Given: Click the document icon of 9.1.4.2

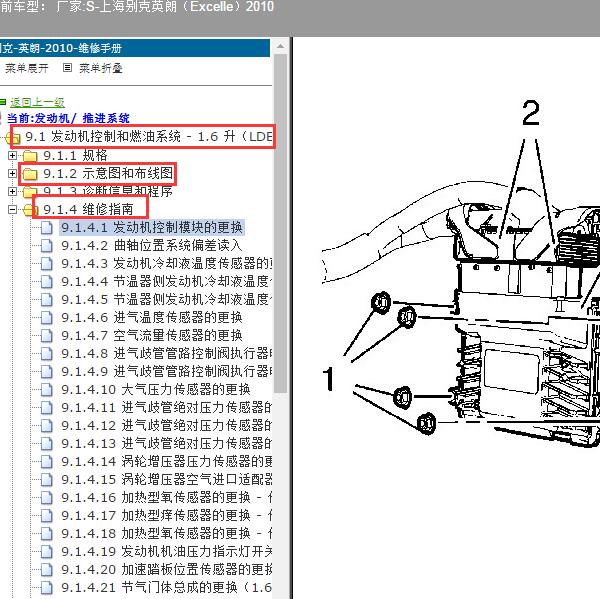Looking at the screenshot, I should (x=47, y=245).
